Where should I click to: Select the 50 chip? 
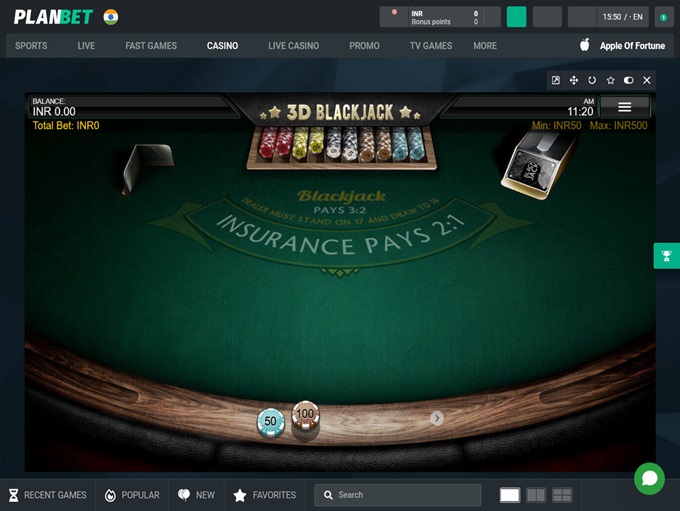[270, 422]
